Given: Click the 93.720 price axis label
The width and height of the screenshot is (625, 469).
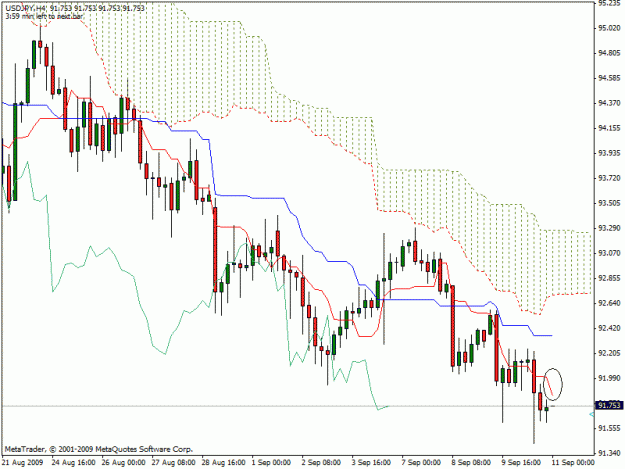Looking at the screenshot, I should (609, 178).
